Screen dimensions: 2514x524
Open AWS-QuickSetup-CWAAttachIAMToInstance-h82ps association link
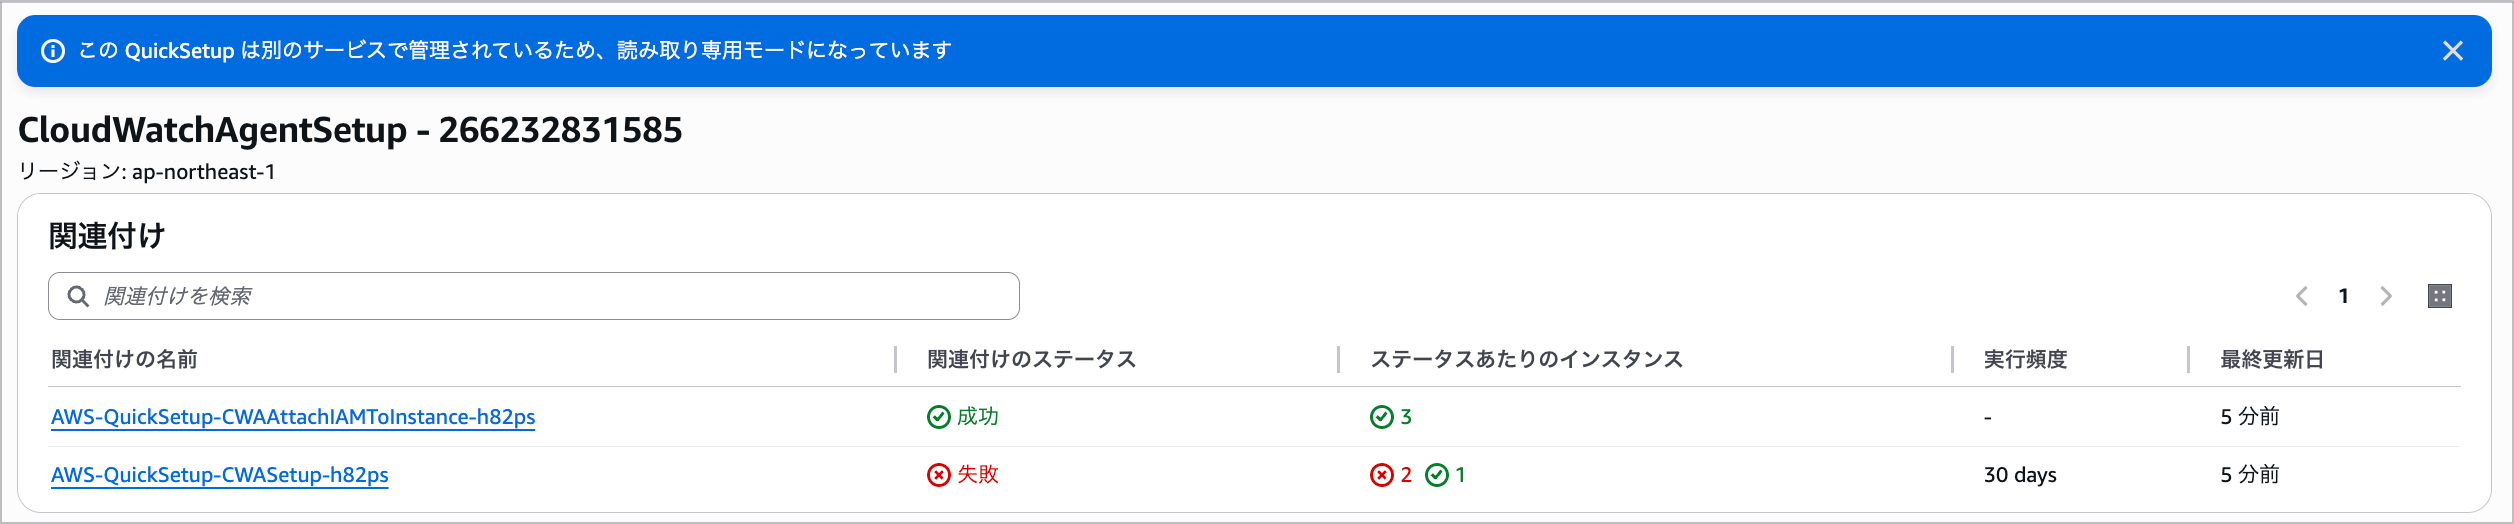pos(293,417)
